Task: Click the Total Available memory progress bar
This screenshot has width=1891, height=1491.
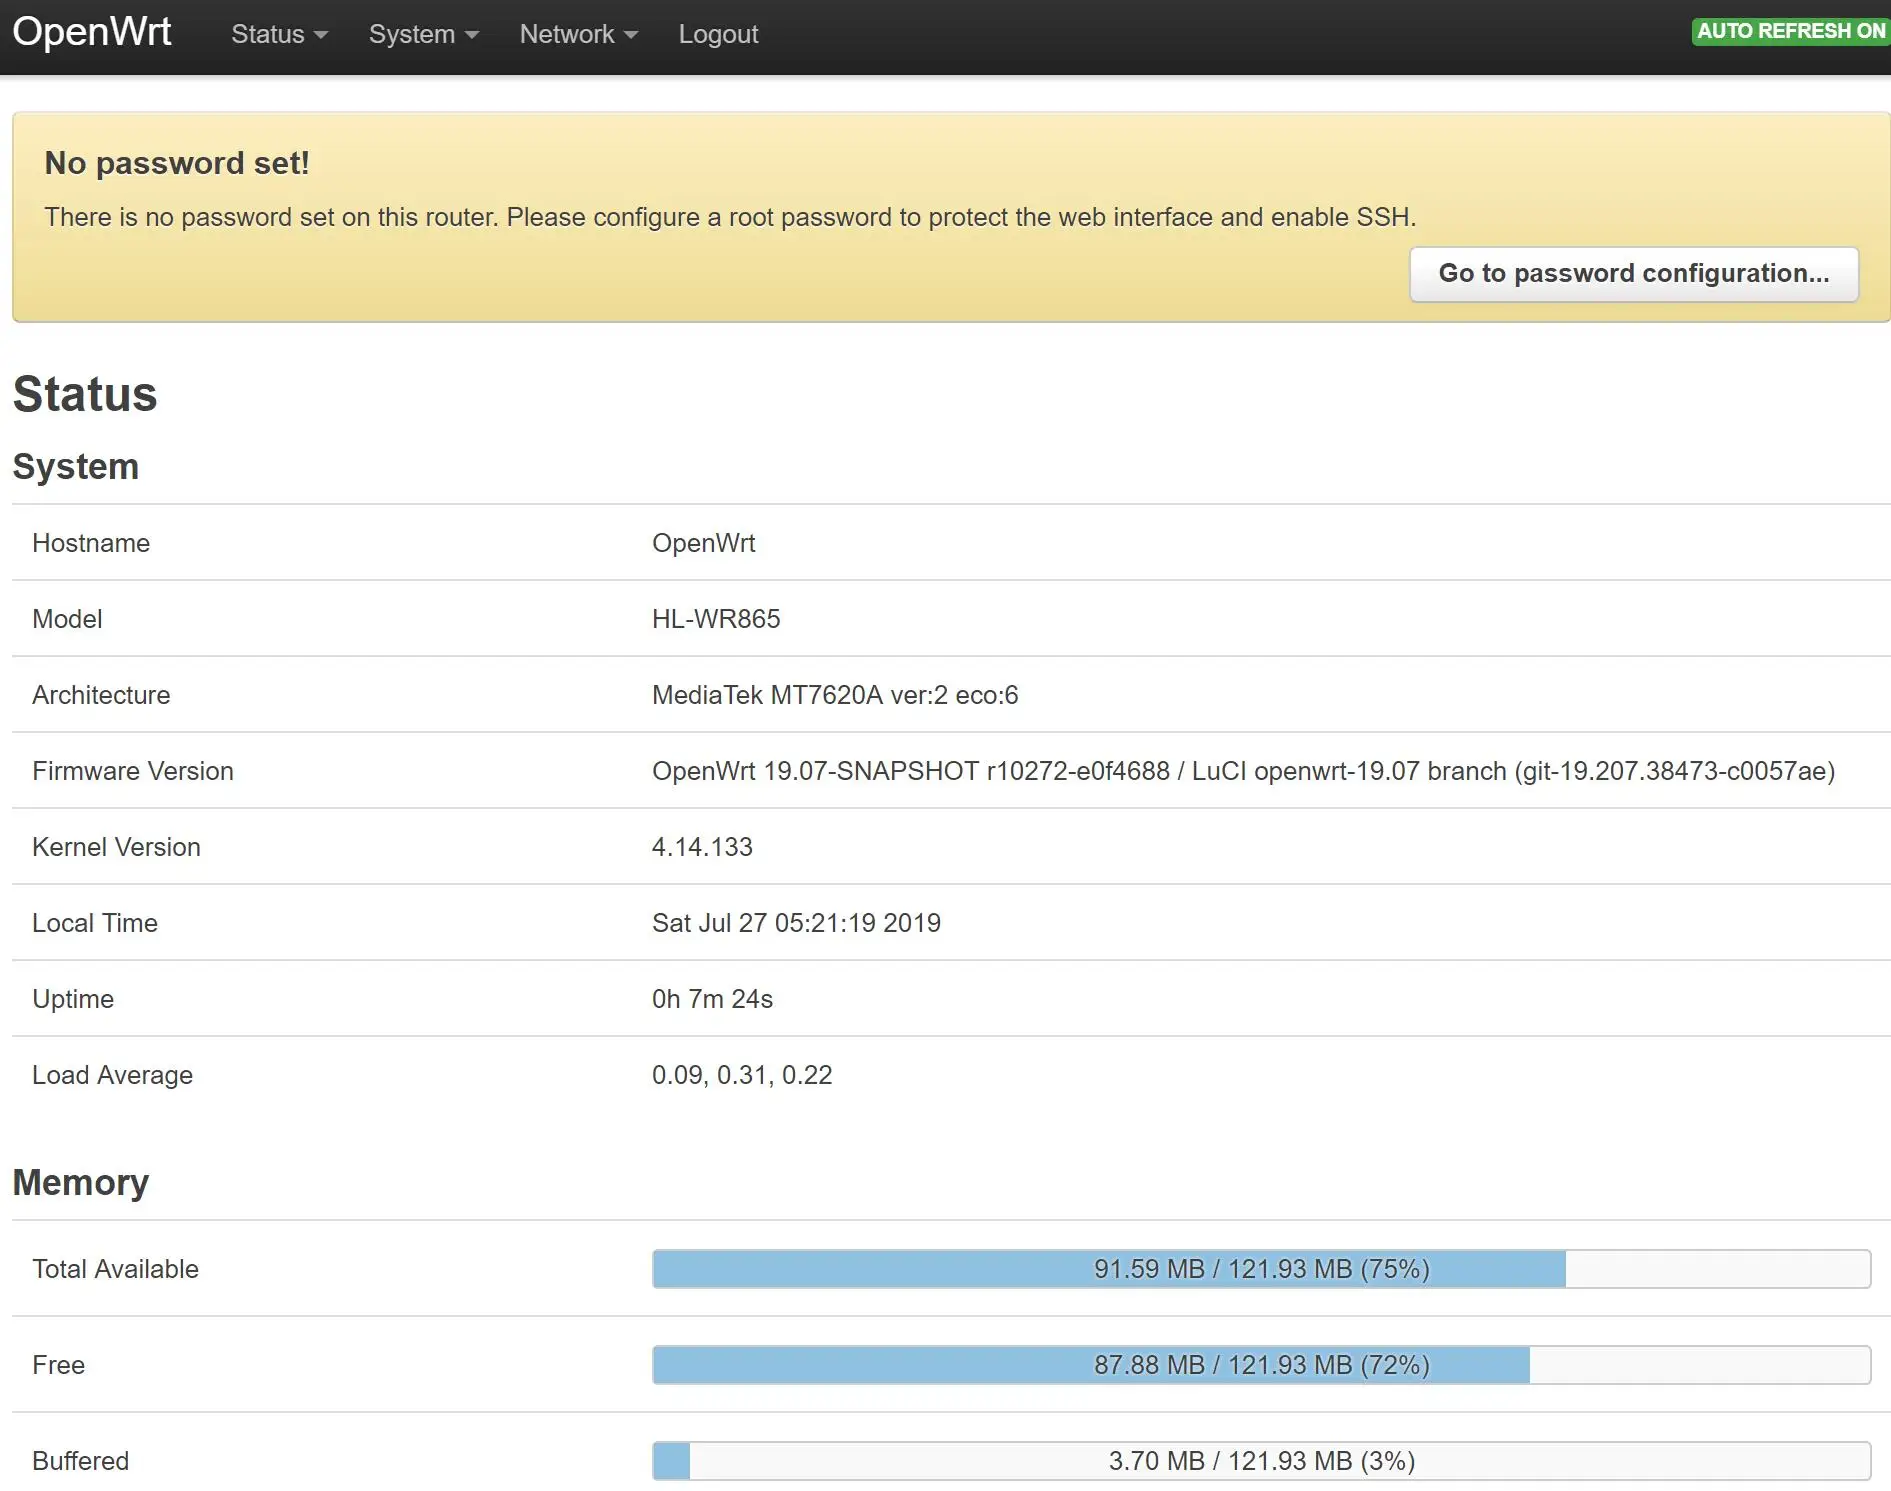Action: [1261, 1269]
